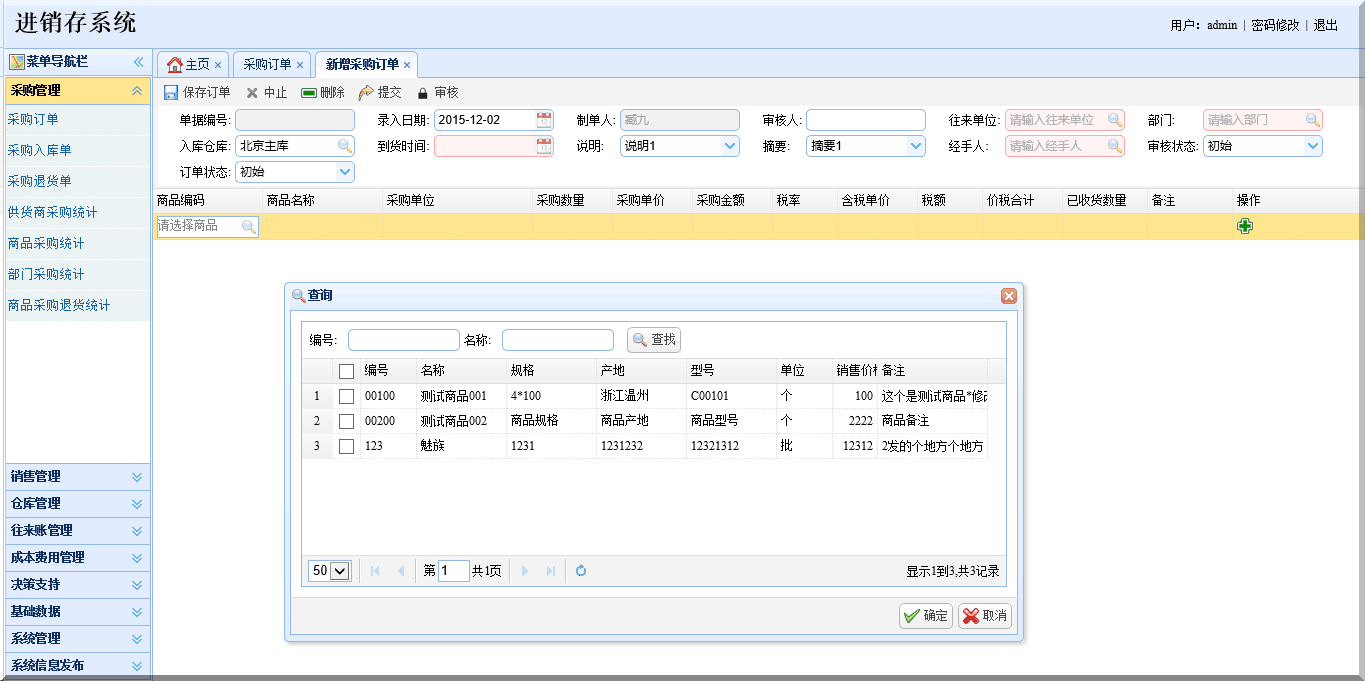The height and width of the screenshot is (681, 1365).
Task: Check the box for product 测试商品001
Action: 346,397
